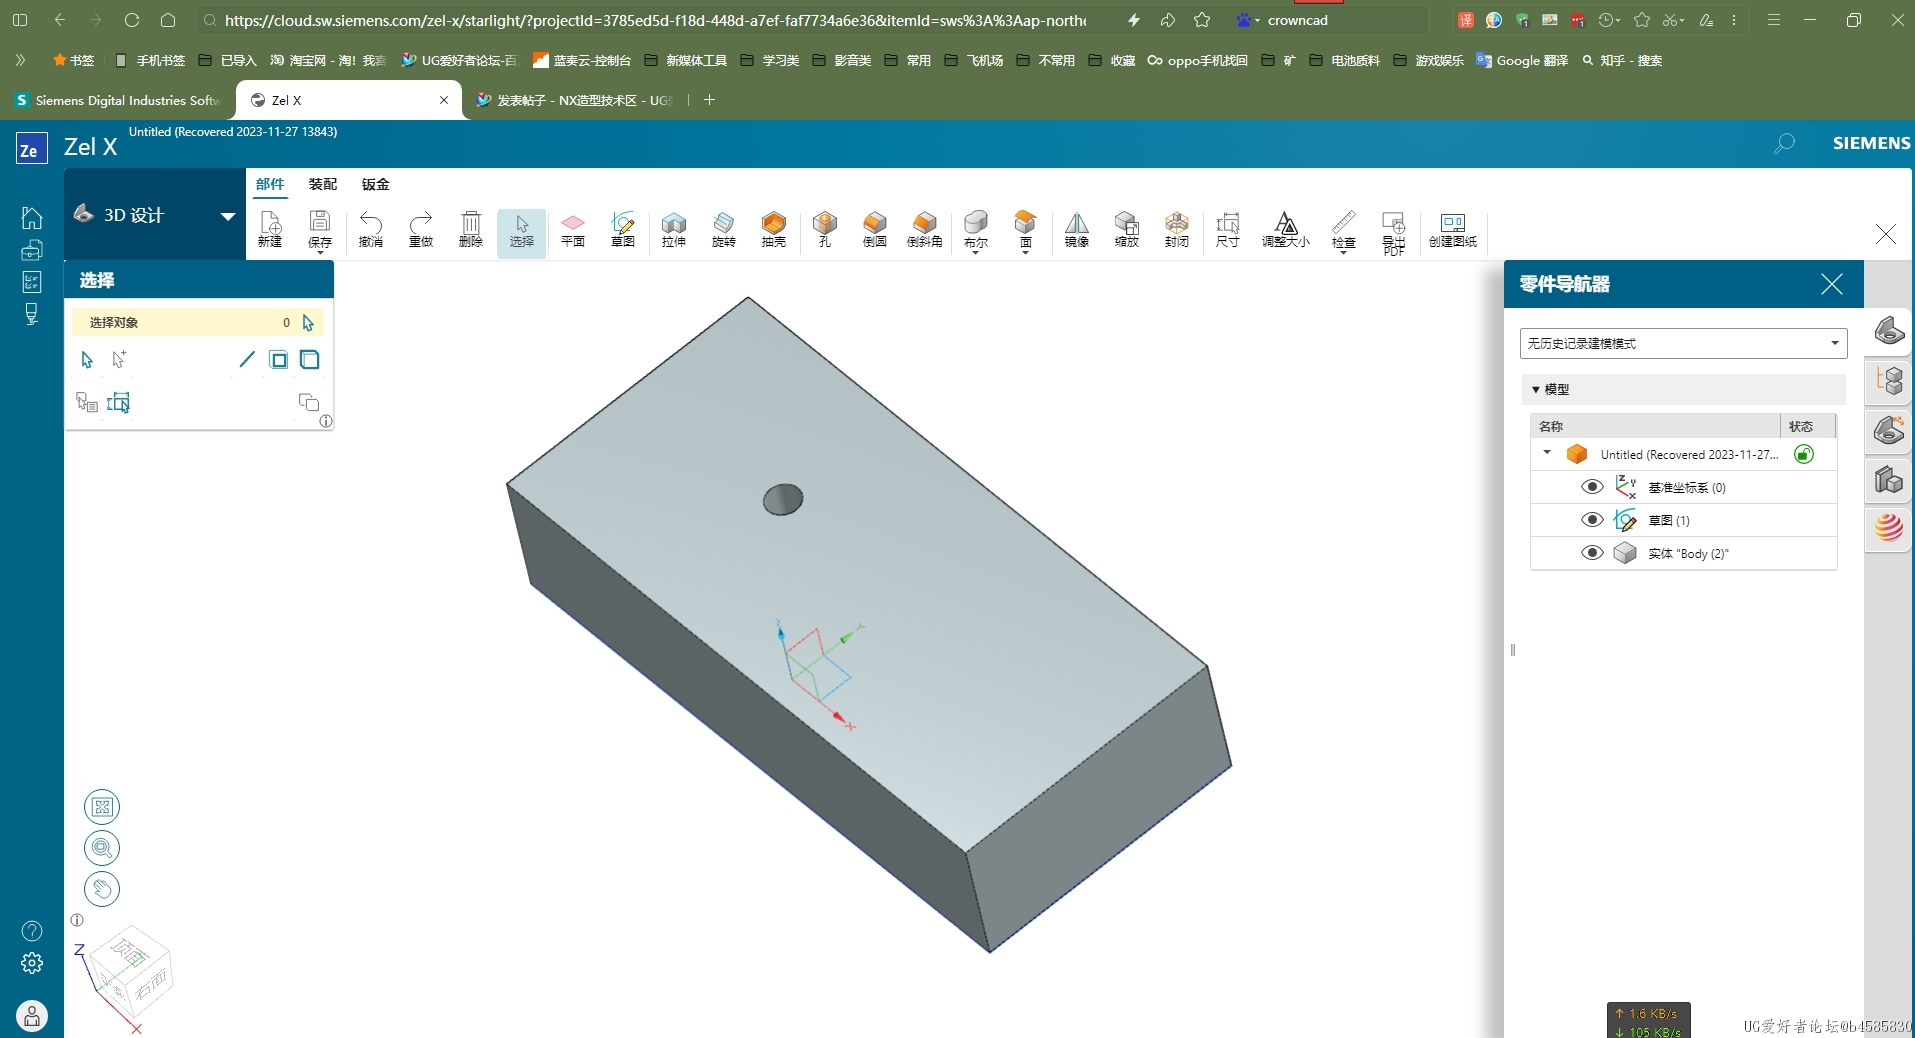Click the 封闭 tool icon
The height and width of the screenshot is (1038, 1915).
point(1177,229)
